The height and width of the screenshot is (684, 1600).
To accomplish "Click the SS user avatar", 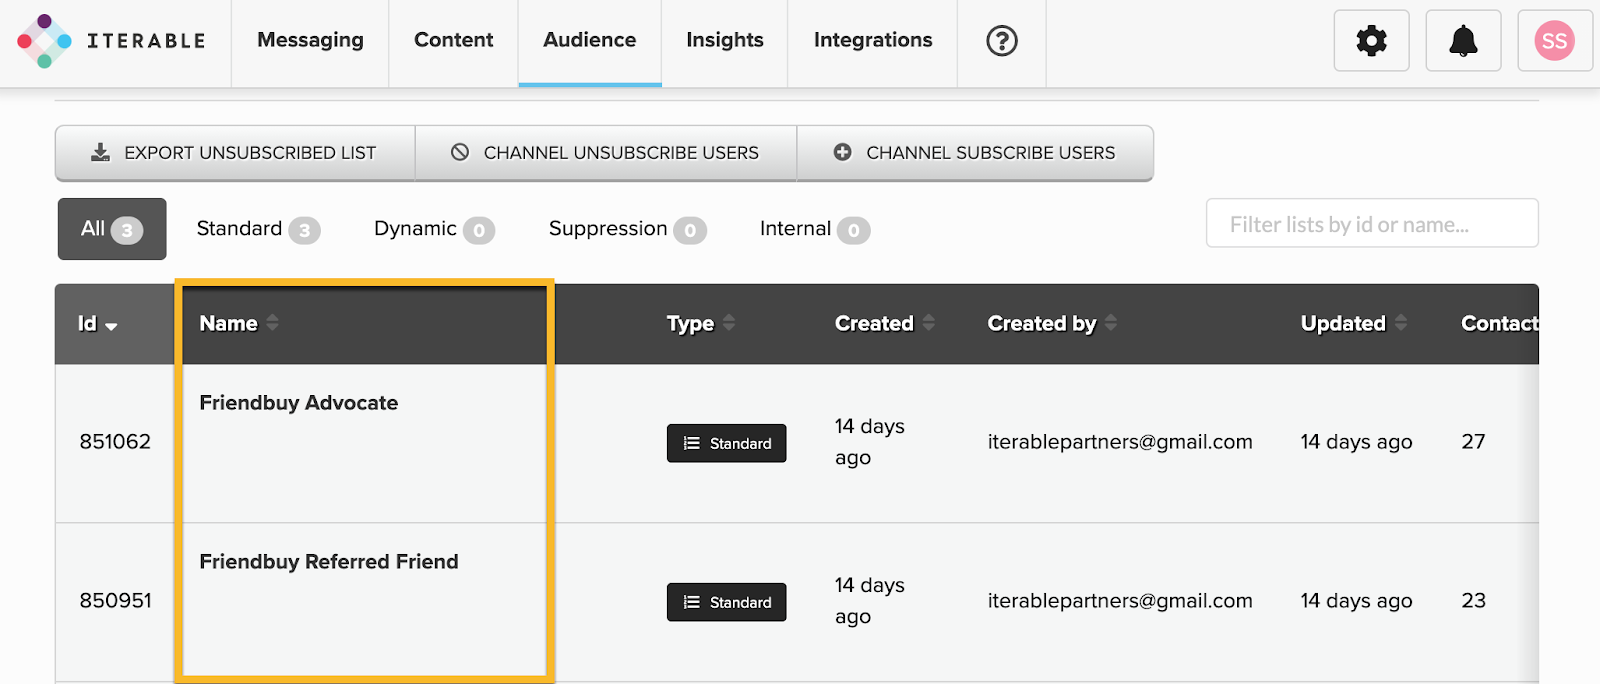I will point(1554,41).
